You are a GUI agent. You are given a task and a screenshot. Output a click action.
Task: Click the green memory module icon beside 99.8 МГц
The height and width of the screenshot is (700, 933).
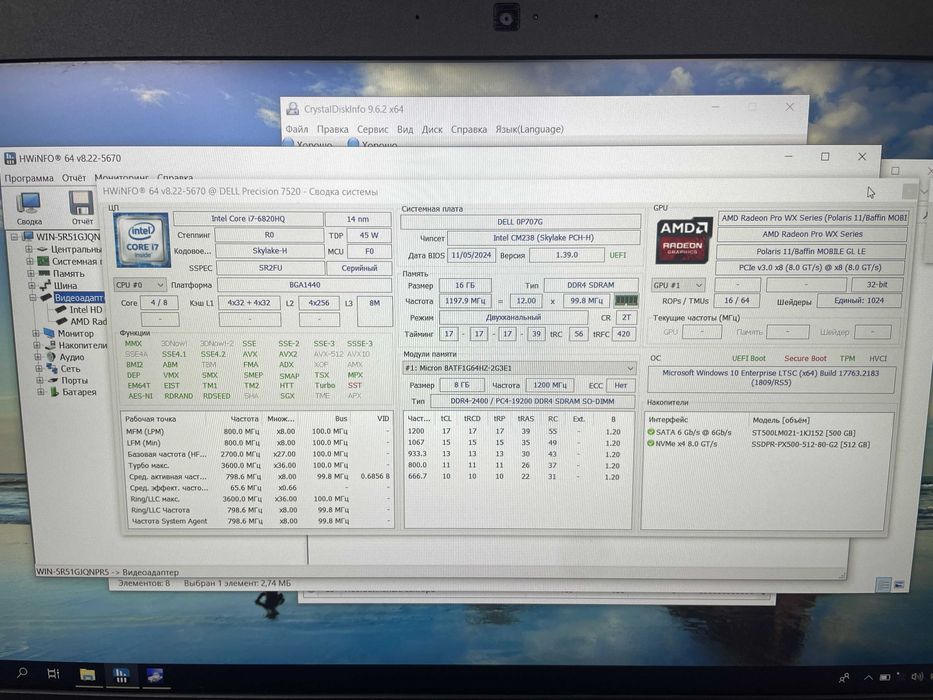626,301
